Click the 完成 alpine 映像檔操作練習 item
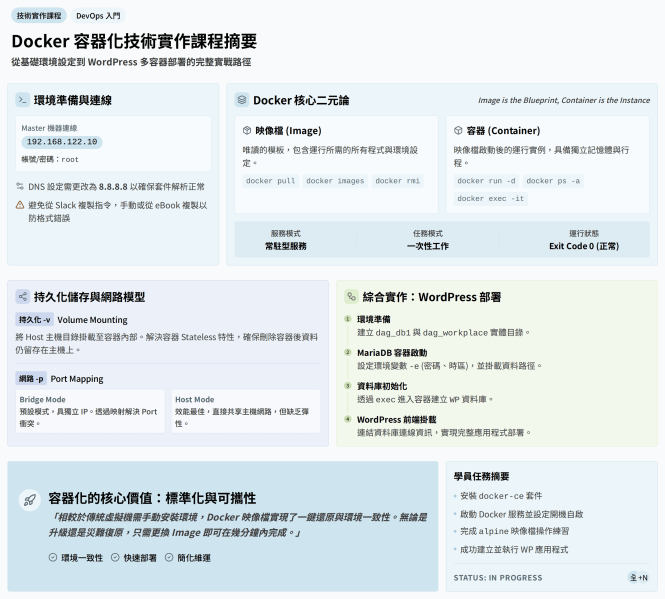The image size is (665, 599). 514,531
